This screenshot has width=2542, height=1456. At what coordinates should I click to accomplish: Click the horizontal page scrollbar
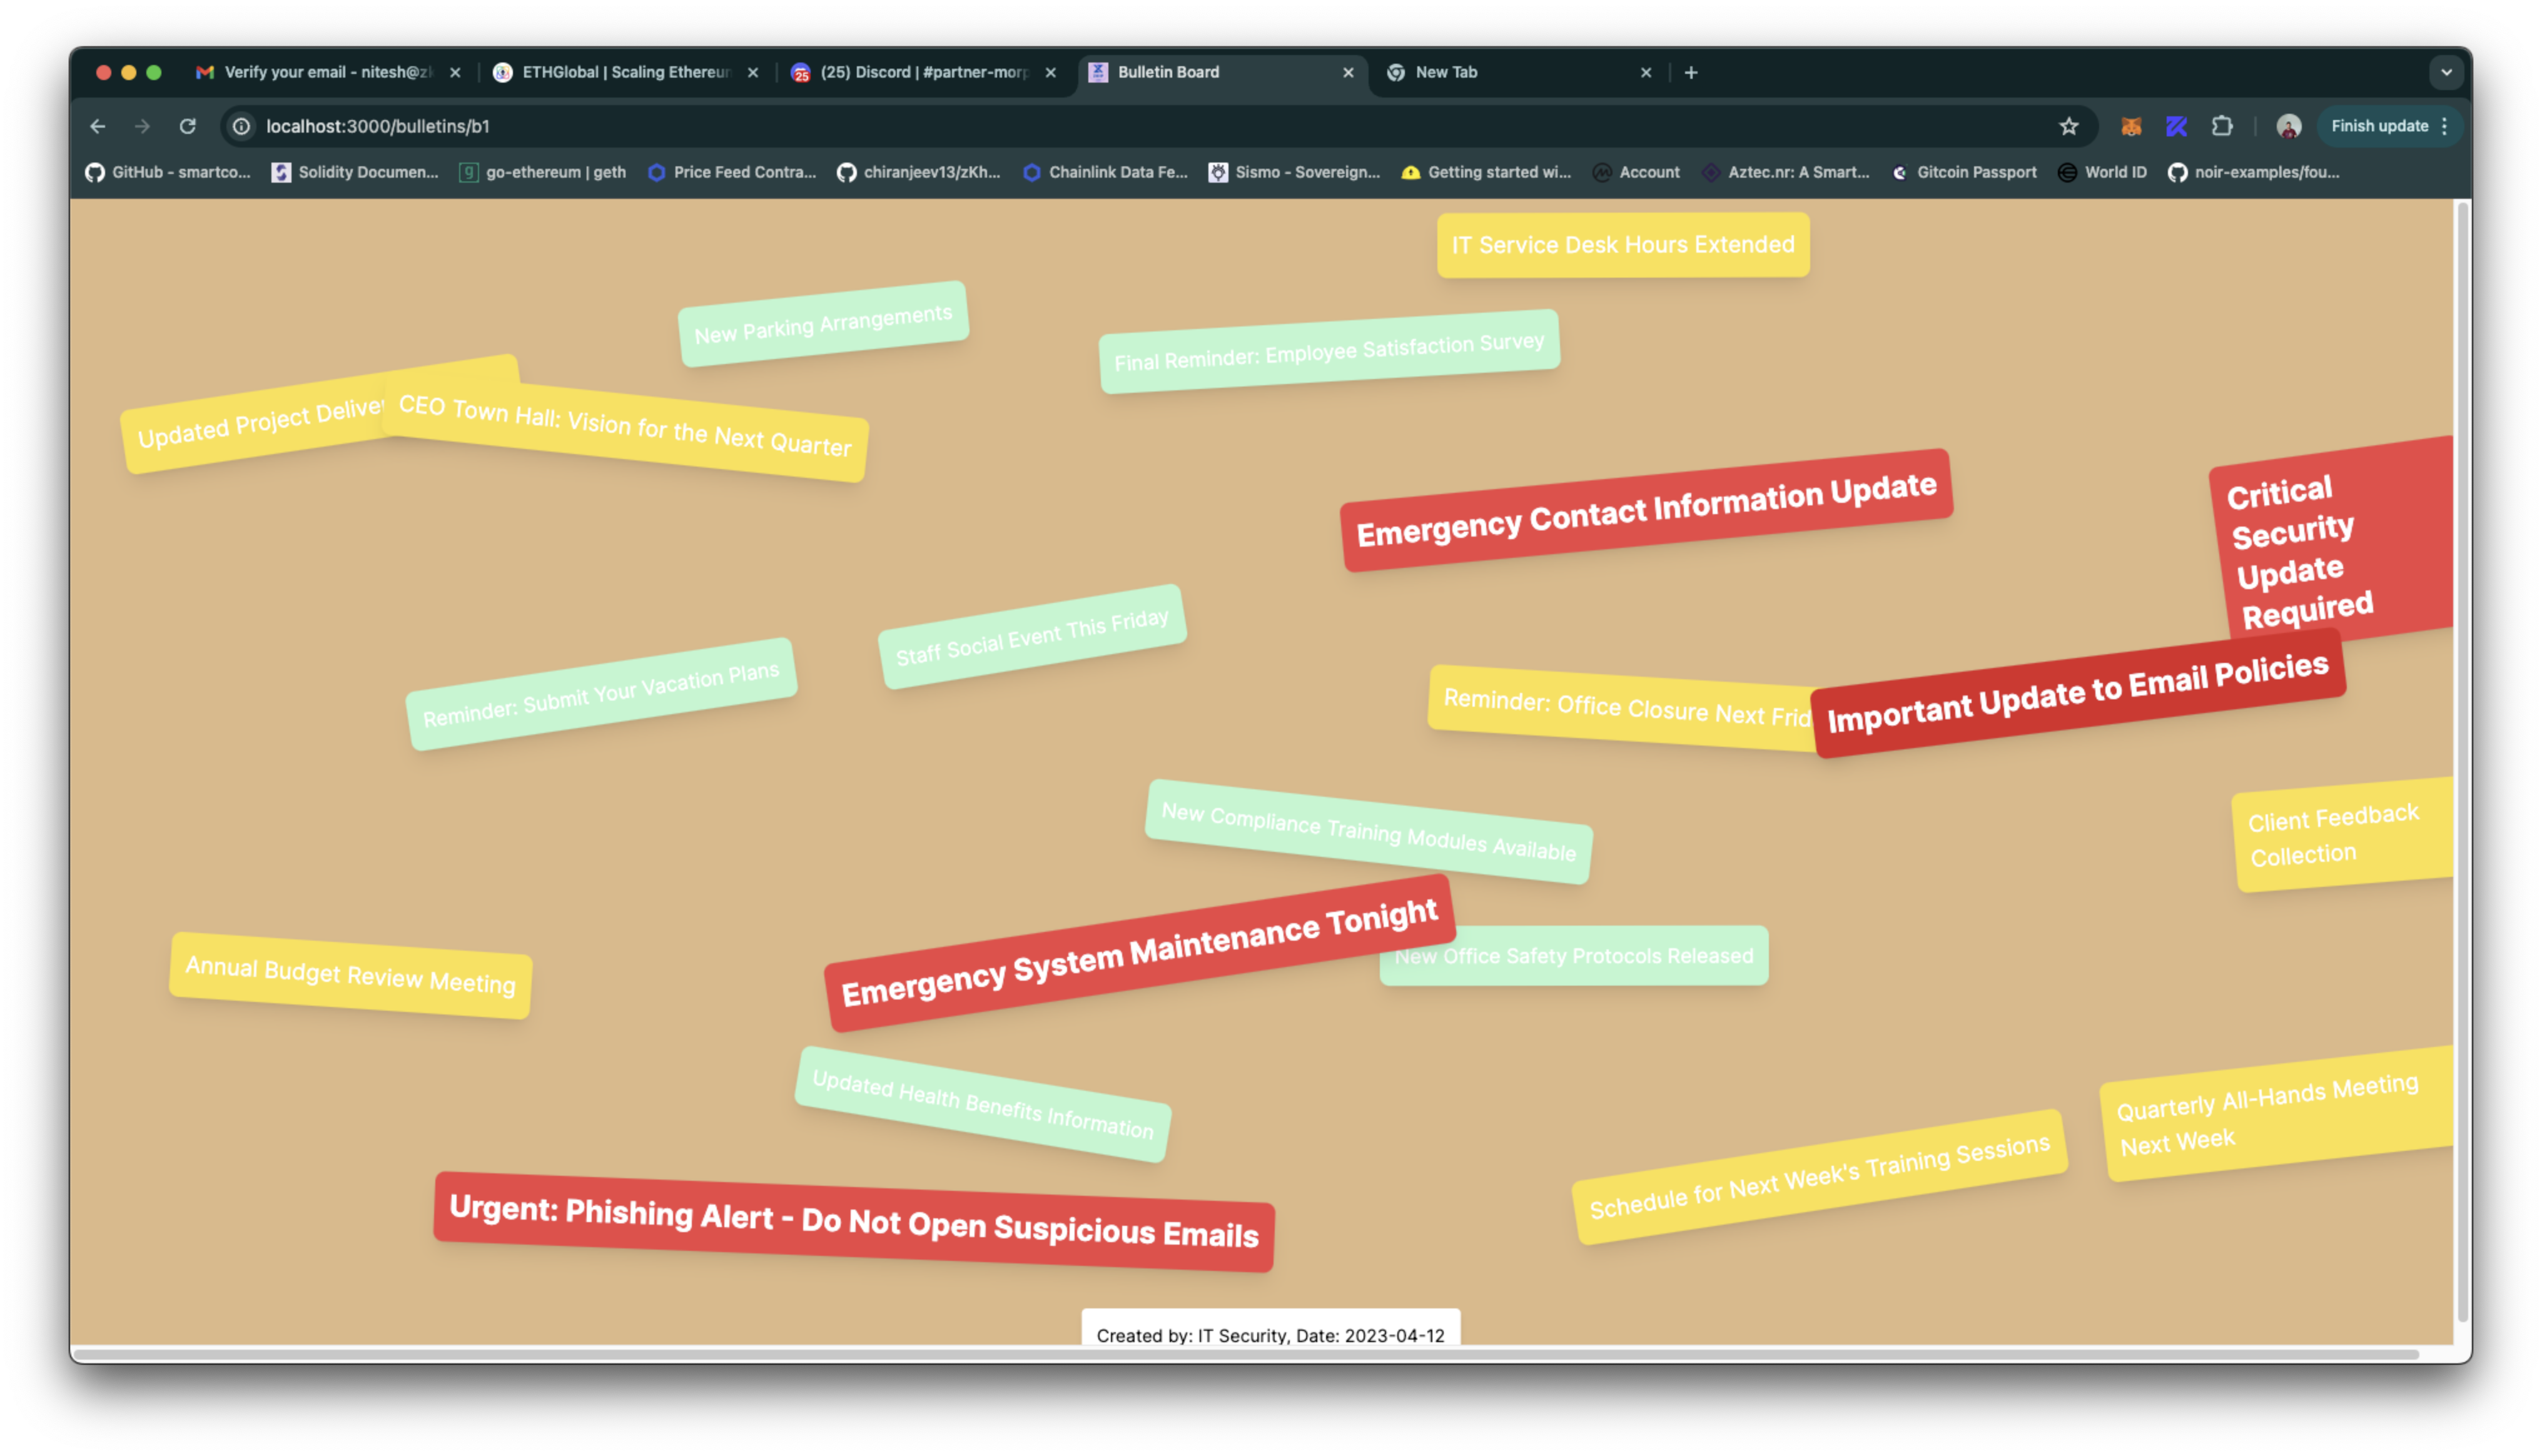coord(1246,1354)
